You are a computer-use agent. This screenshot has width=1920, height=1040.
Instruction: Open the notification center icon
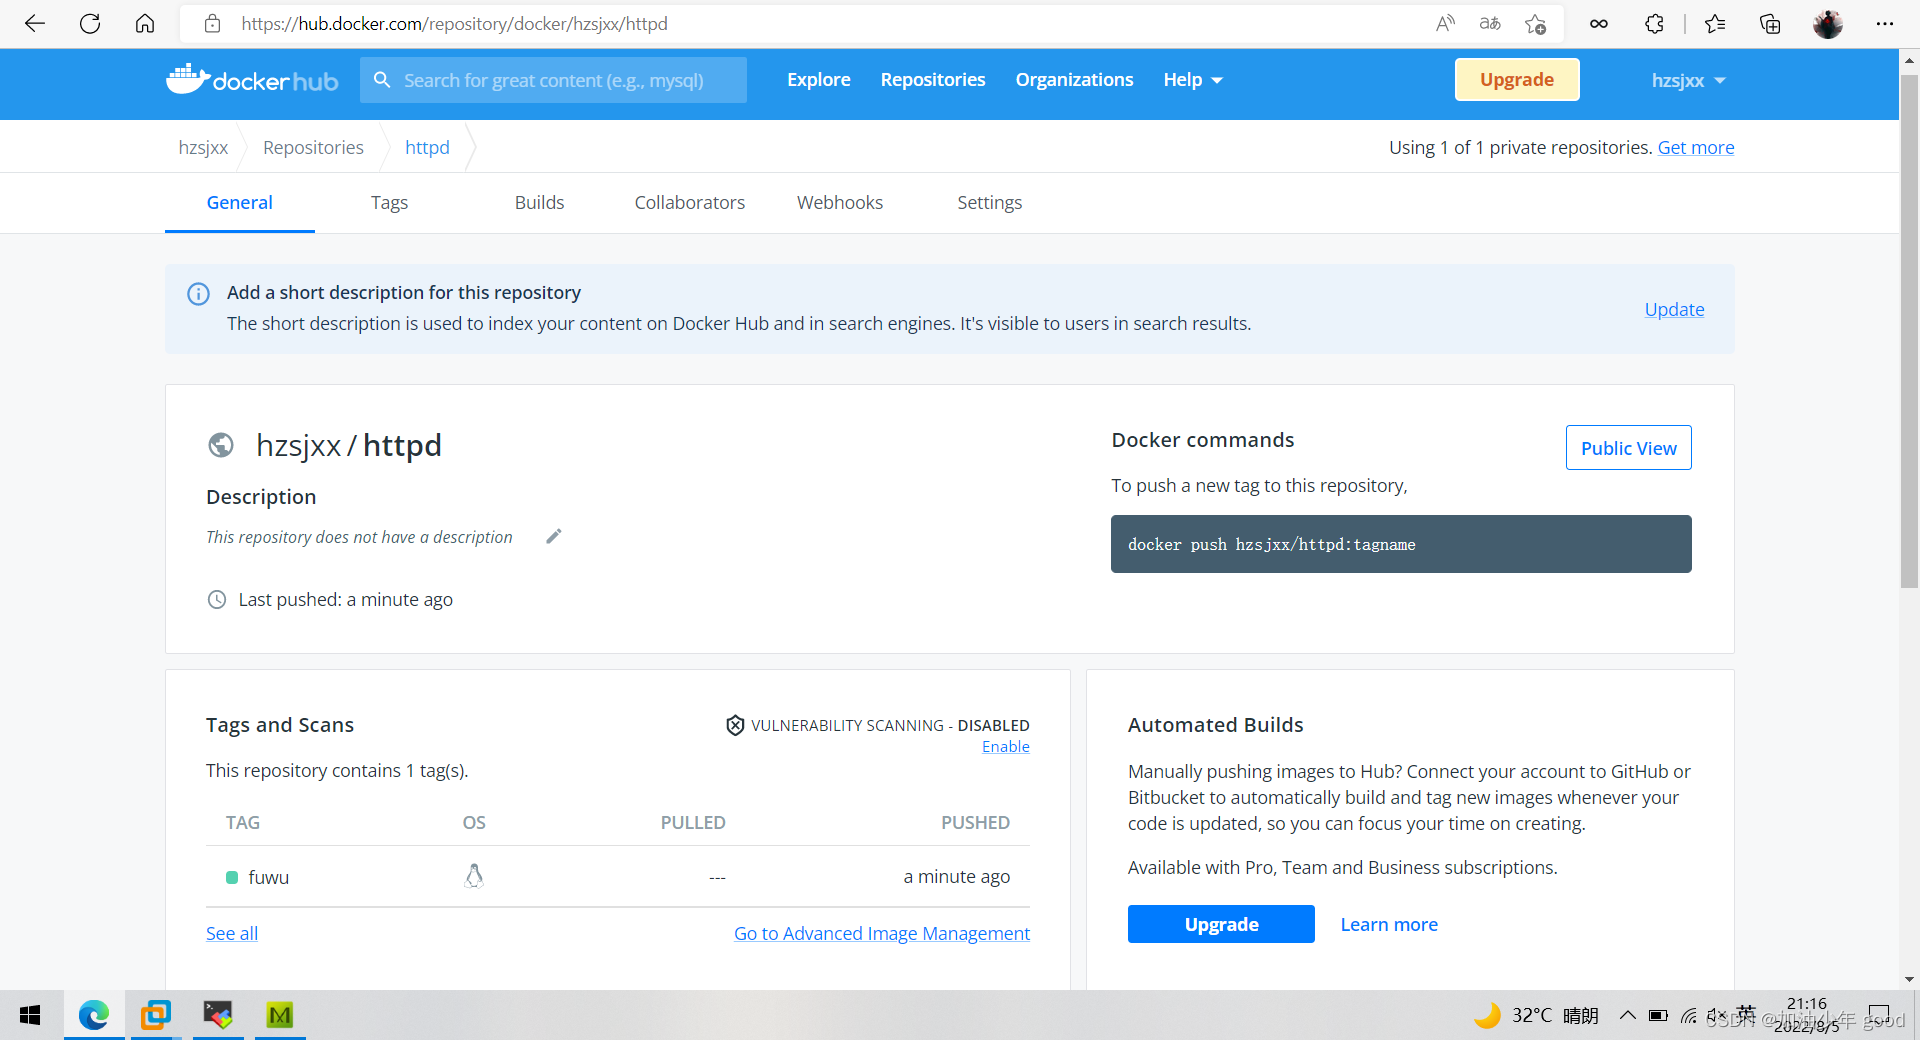(x=1879, y=1015)
